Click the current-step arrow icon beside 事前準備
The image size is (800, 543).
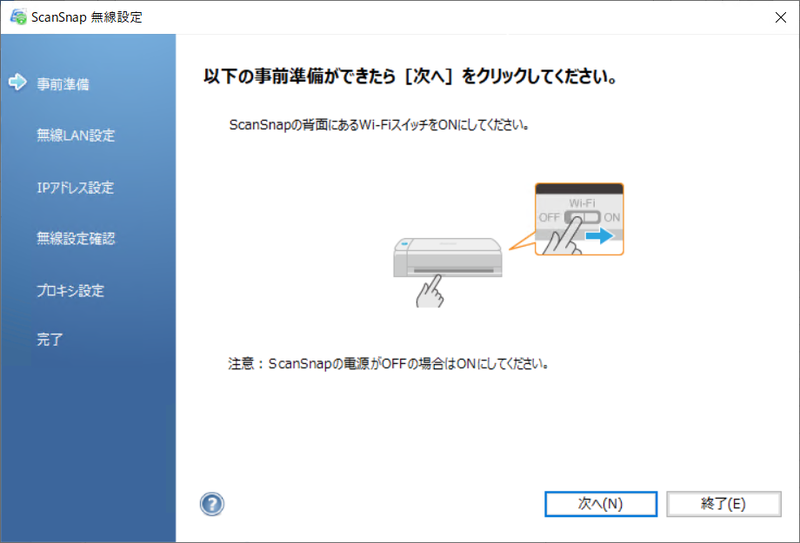[18, 82]
